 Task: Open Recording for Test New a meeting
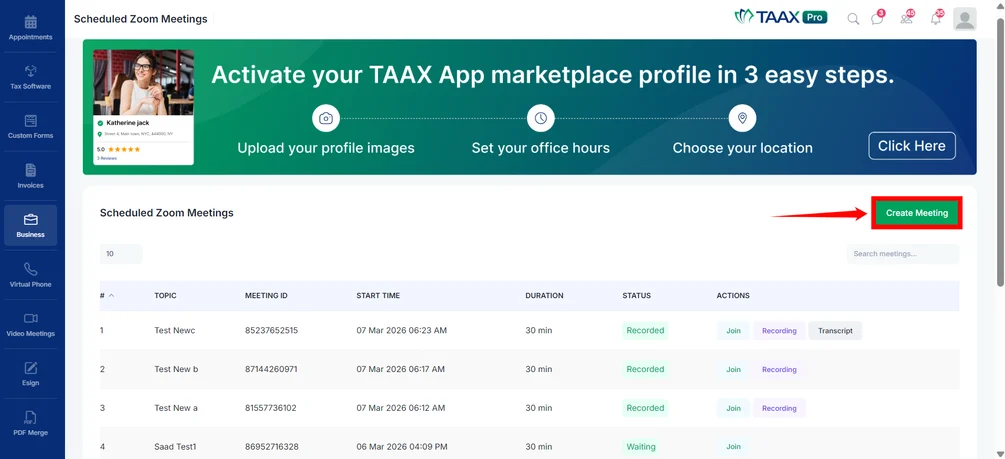(779, 408)
